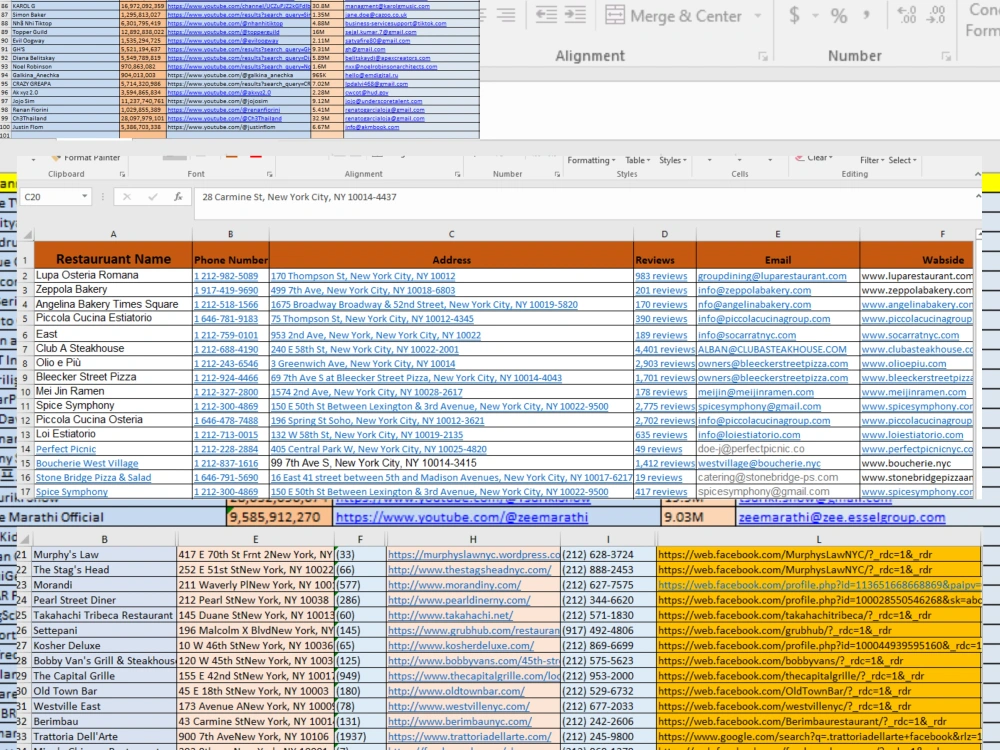
Task: Select the Justin Flom cell in top sheet
Action: point(65,127)
